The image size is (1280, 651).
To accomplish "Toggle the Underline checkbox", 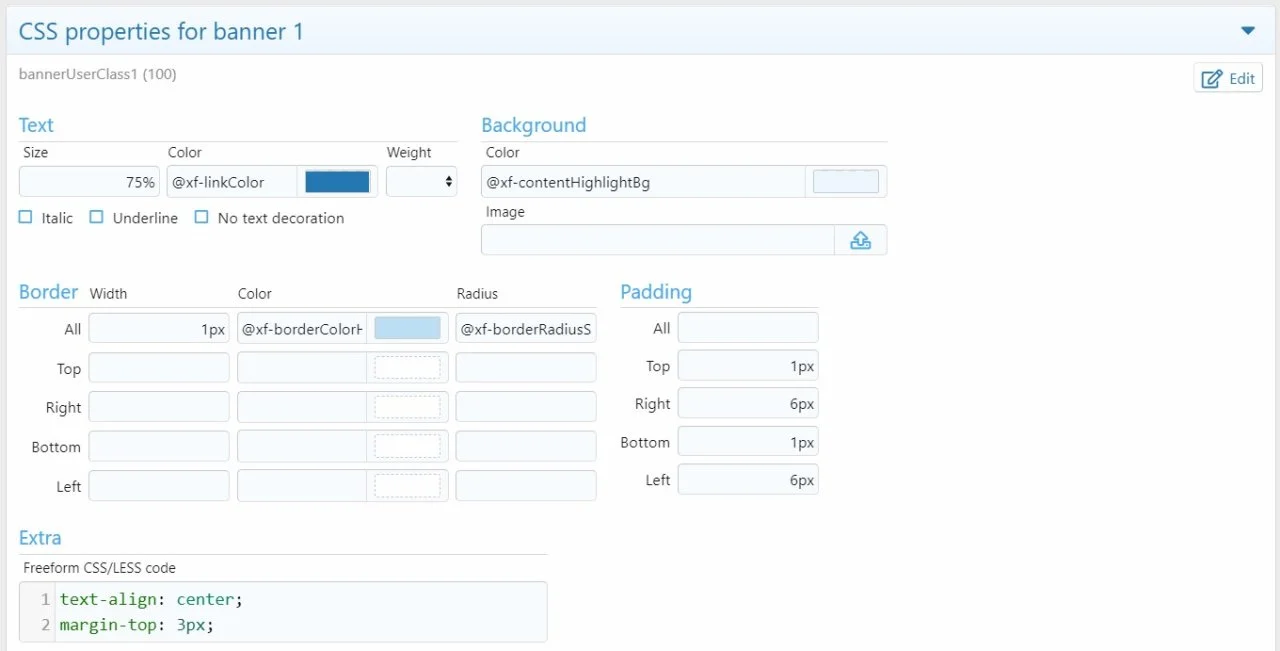I will coord(97,217).
